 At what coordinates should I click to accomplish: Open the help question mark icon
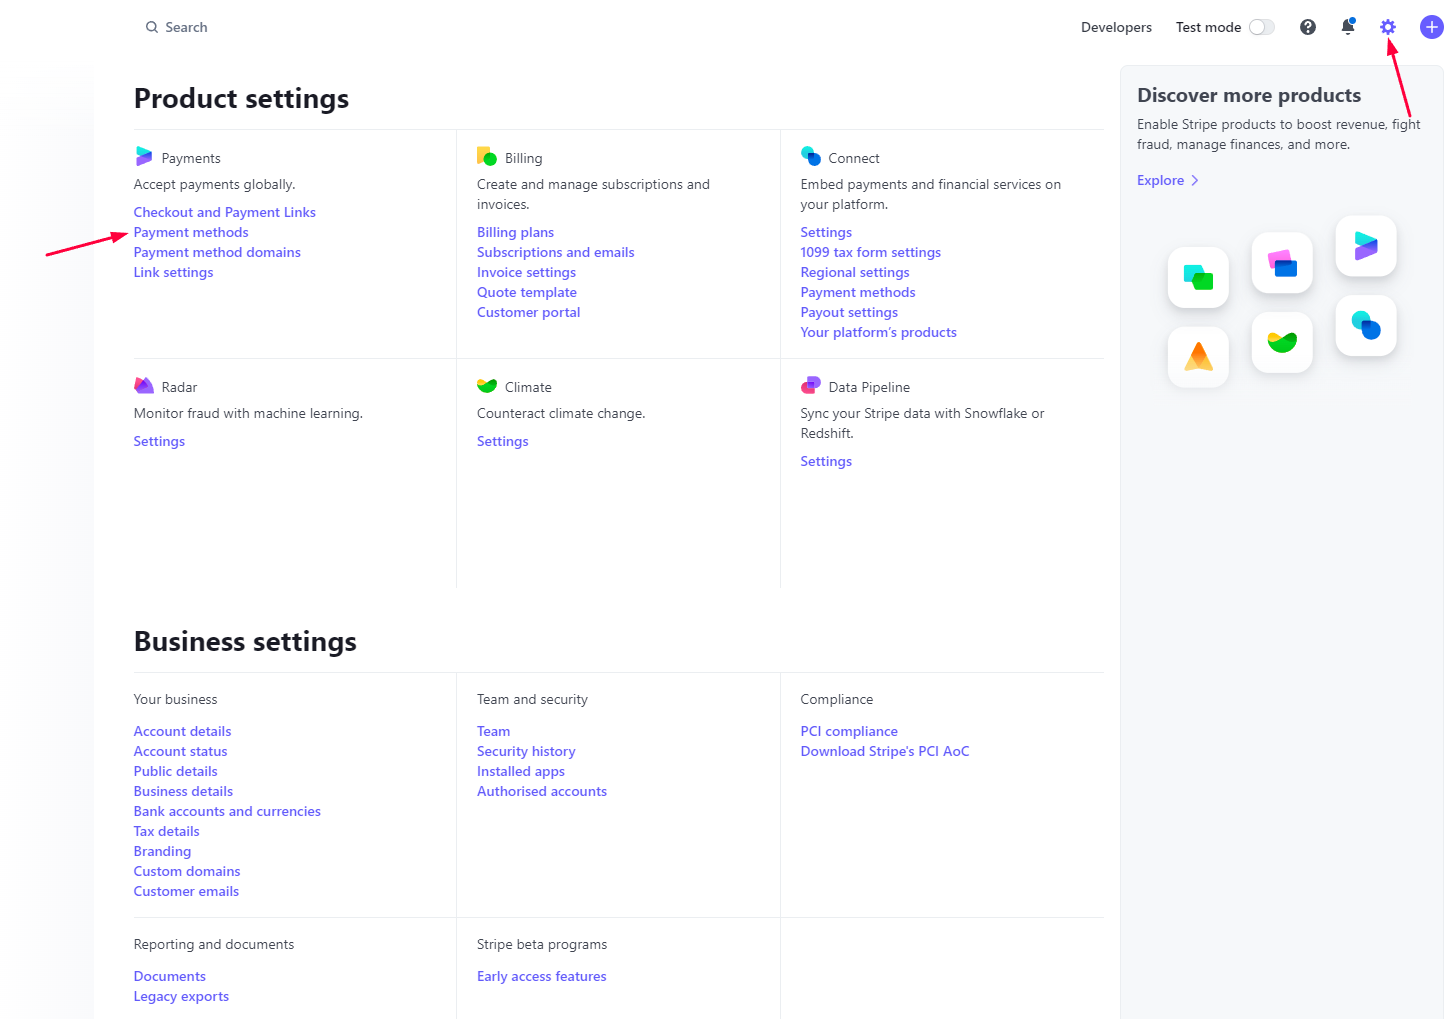(1307, 27)
